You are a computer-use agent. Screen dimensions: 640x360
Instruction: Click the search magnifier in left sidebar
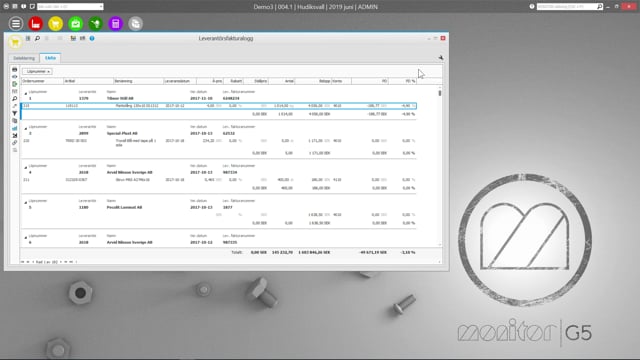[x=15, y=99]
